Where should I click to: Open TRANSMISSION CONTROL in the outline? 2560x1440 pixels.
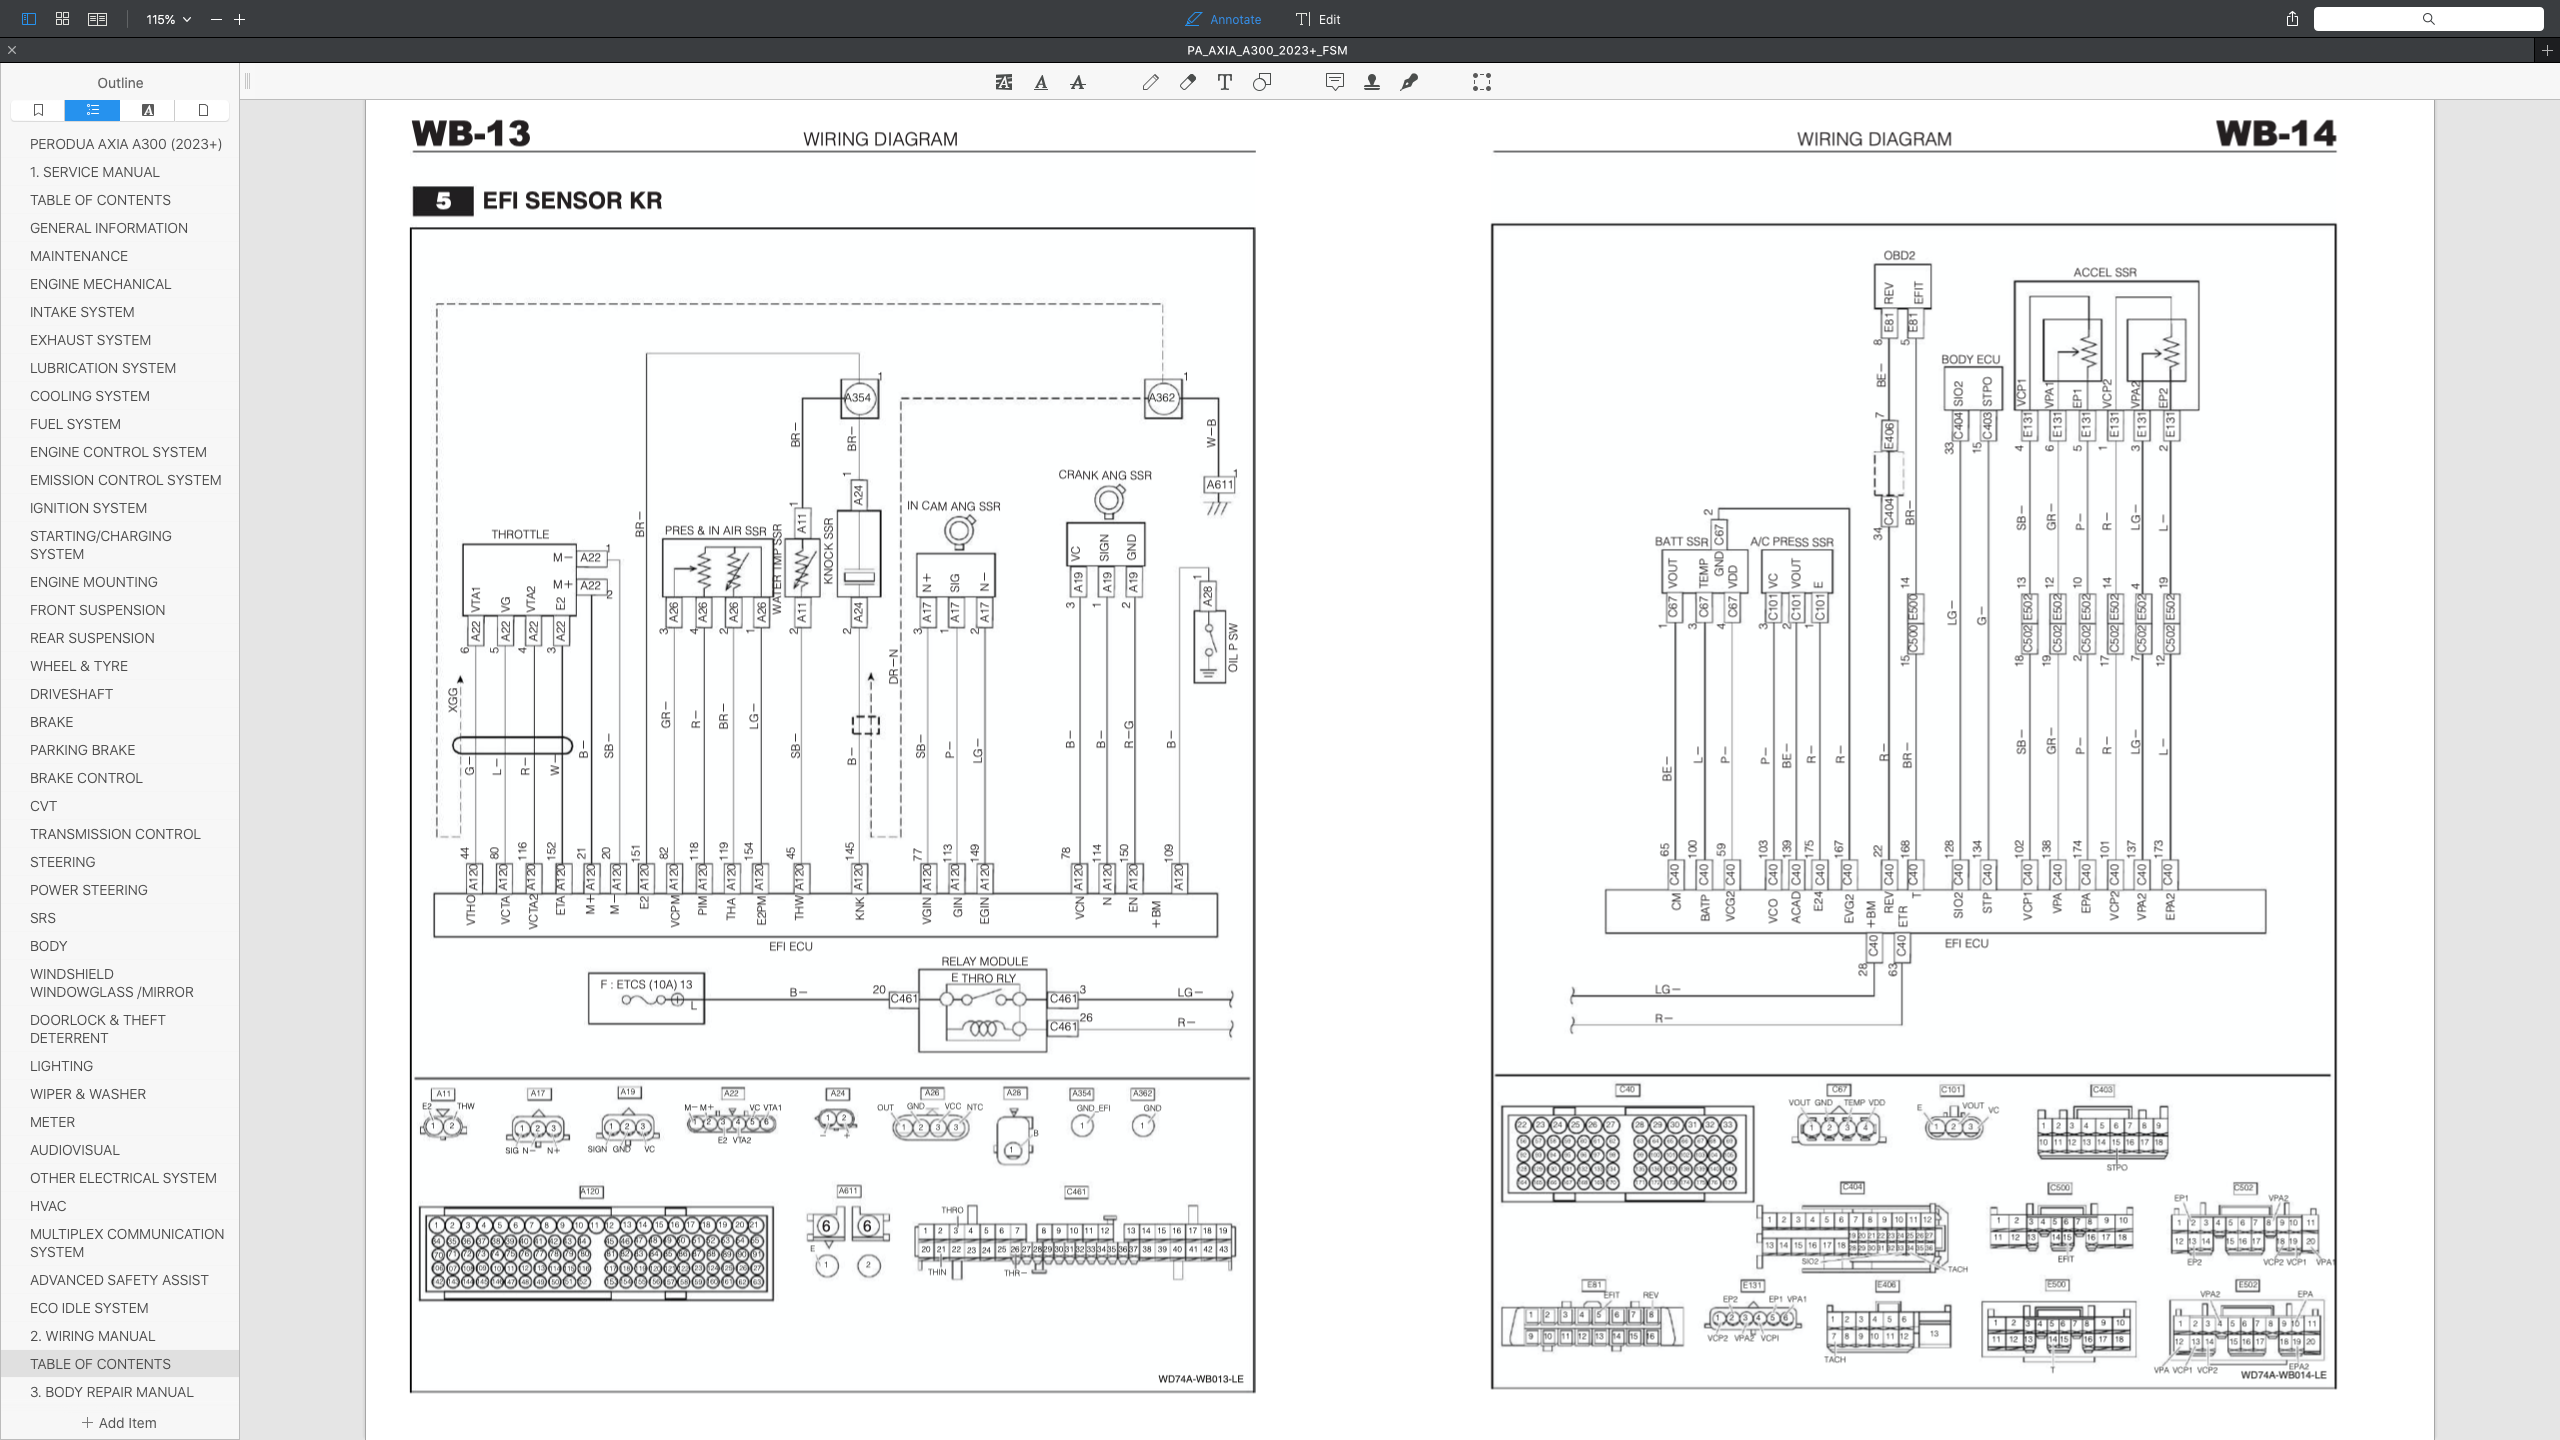click(114, 833)
